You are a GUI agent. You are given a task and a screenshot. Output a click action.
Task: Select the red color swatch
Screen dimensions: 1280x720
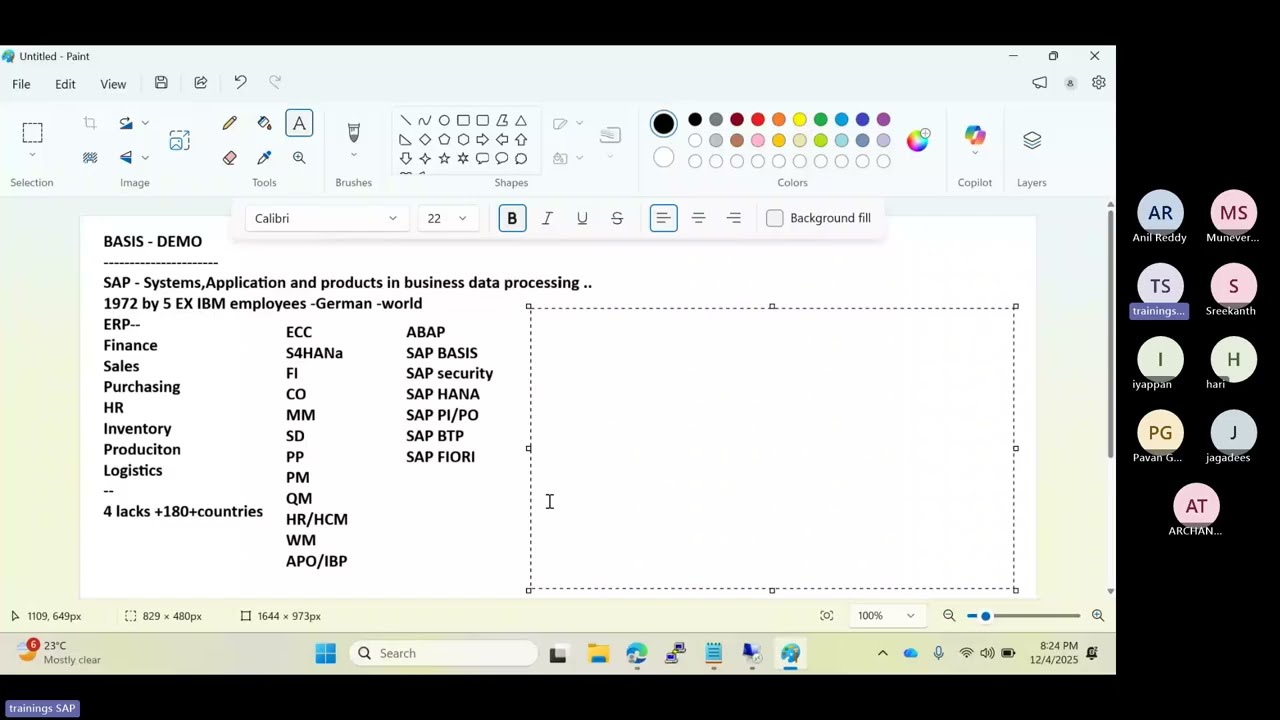(757, 120)
